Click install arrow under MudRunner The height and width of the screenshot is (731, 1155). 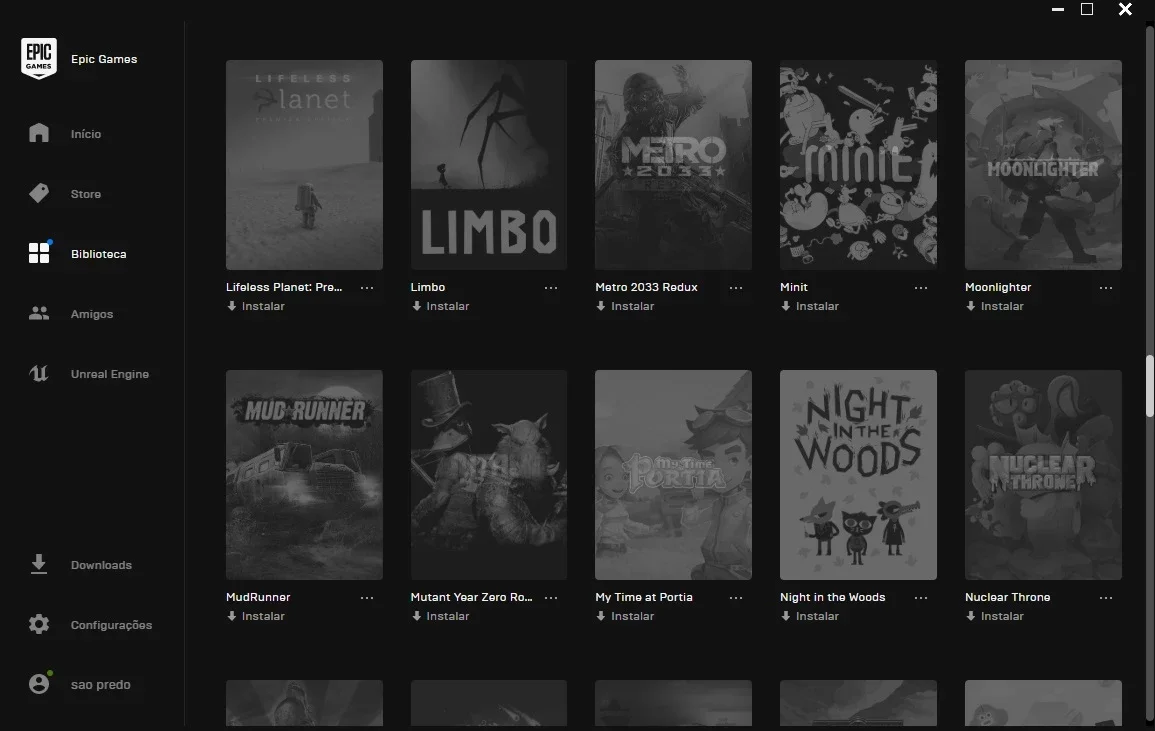pos(231,616)
